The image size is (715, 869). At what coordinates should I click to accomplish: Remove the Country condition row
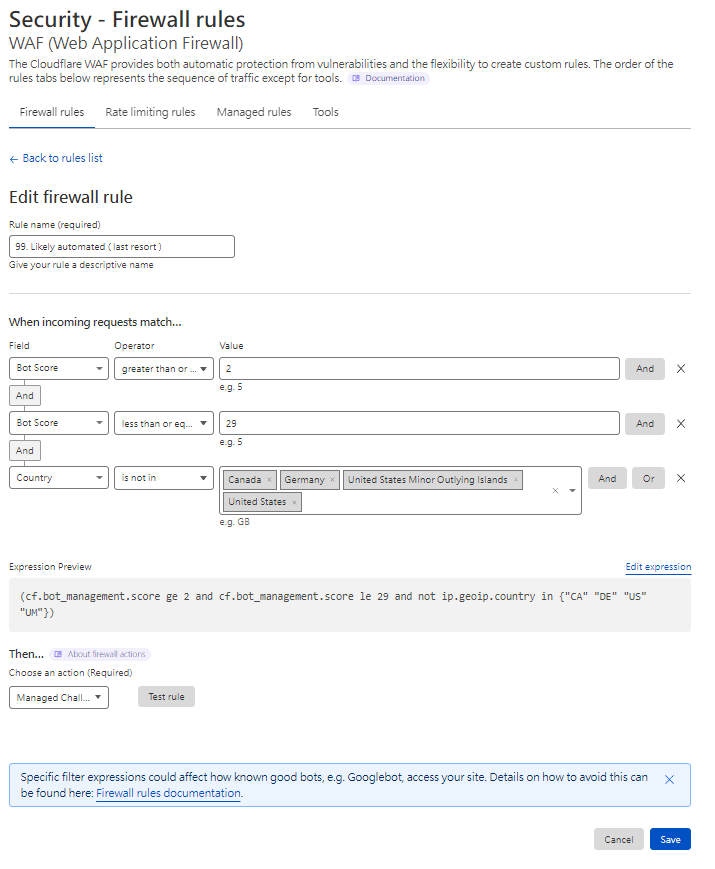[x=681, y=478]
